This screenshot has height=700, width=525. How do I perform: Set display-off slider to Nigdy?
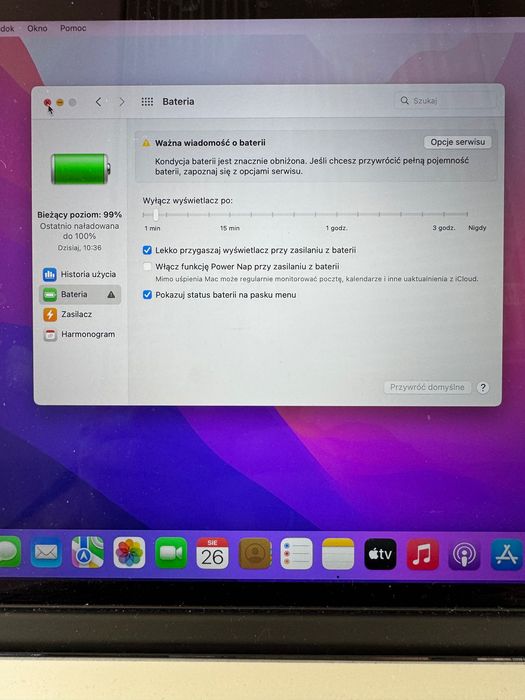click(467, 214)
